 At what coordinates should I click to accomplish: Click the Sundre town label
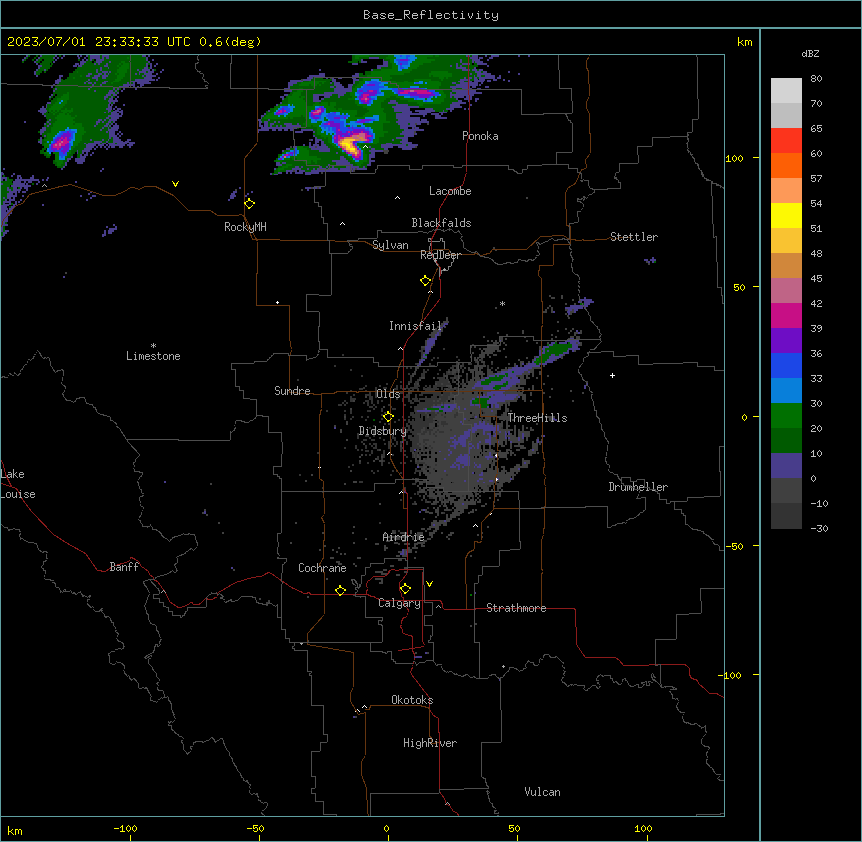(292, 391)
